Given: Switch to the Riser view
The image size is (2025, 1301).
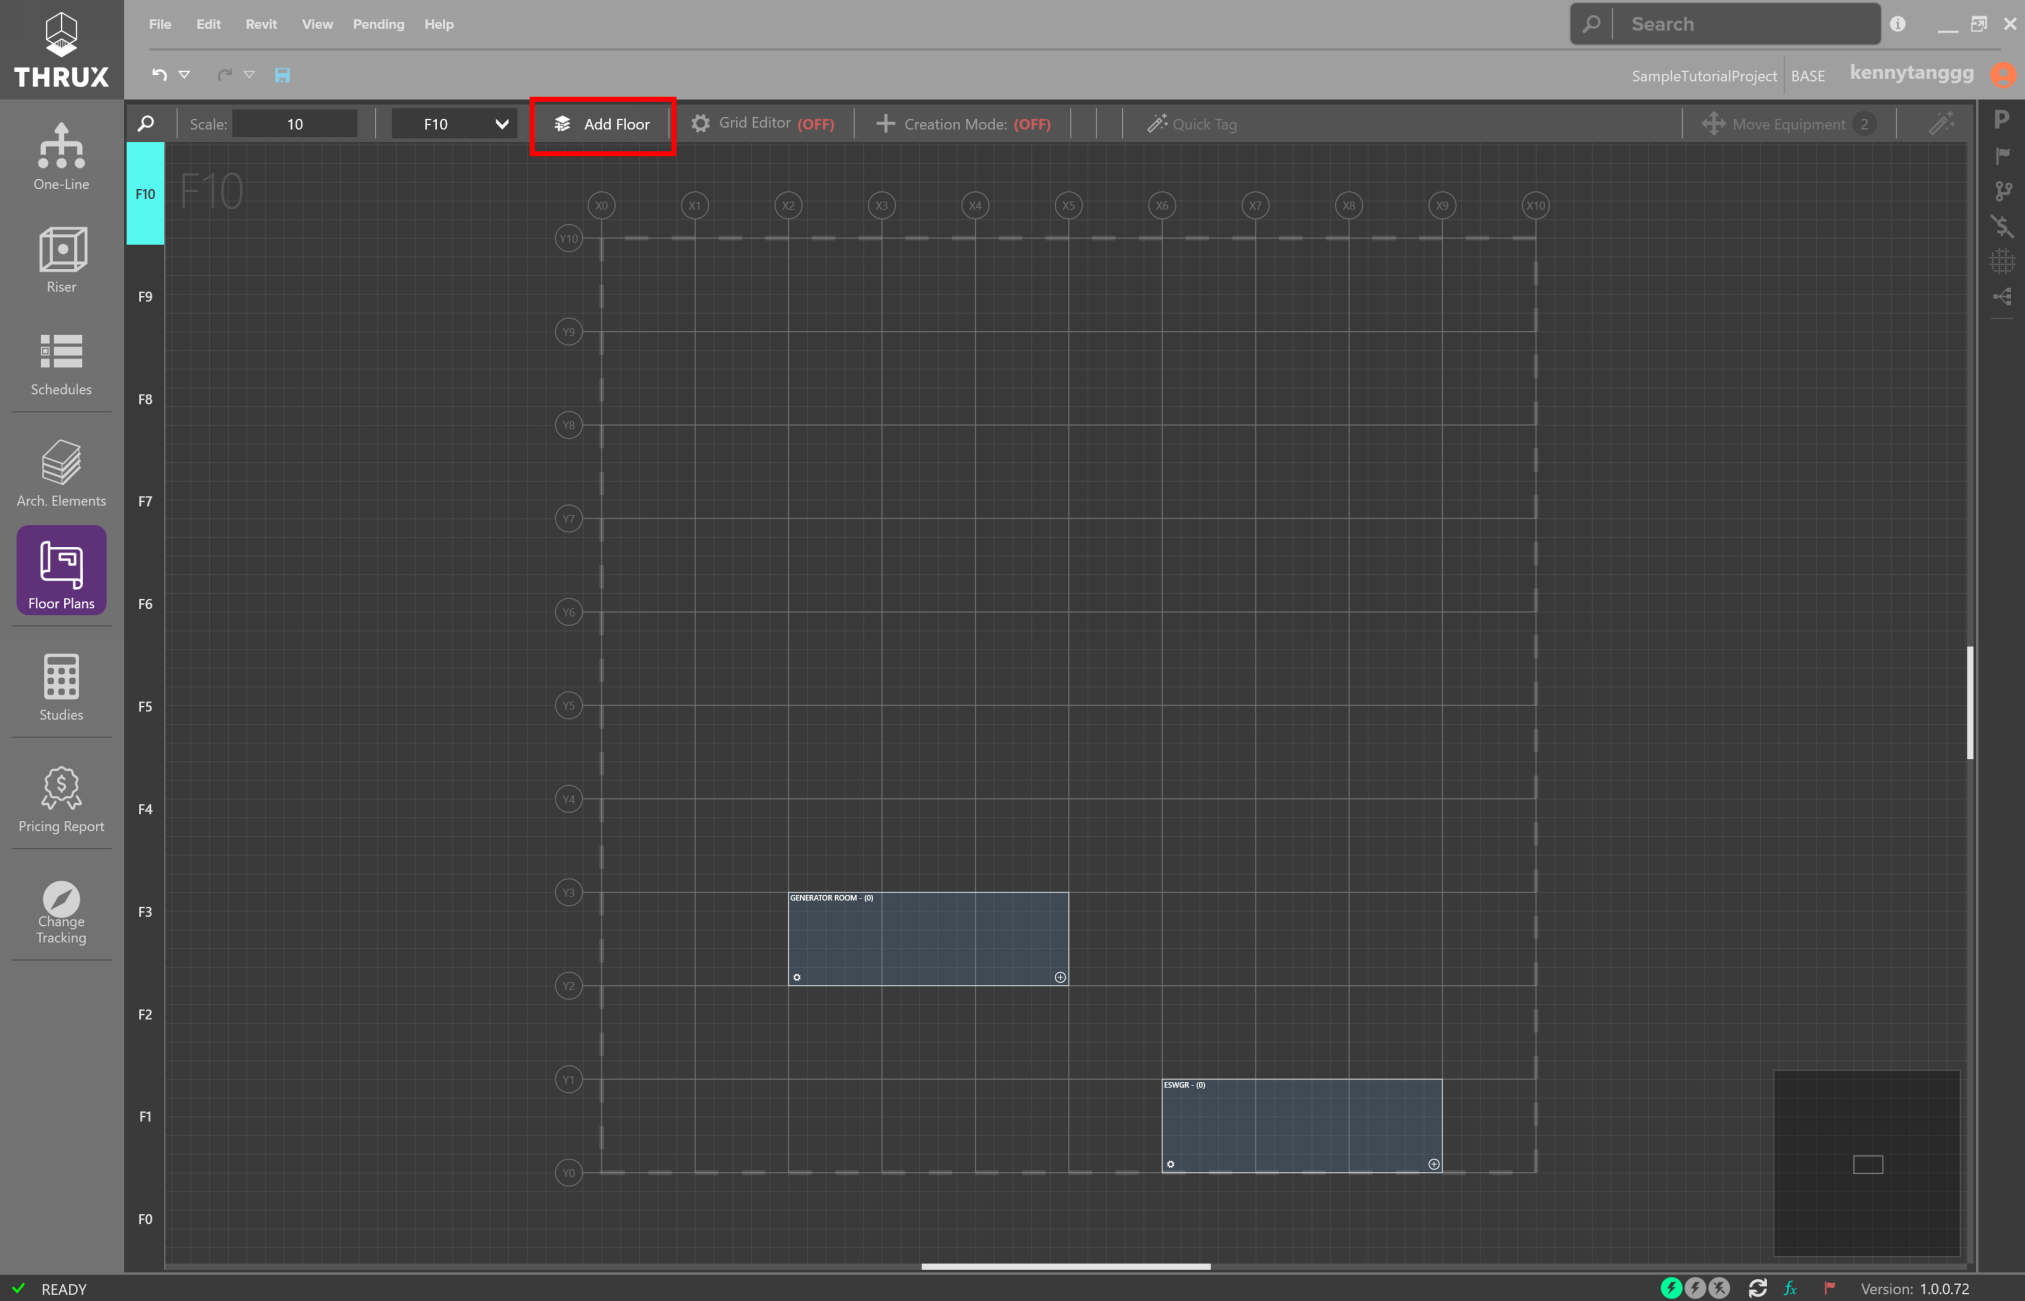Looking at the screenshot, I should tap(61, 259).
